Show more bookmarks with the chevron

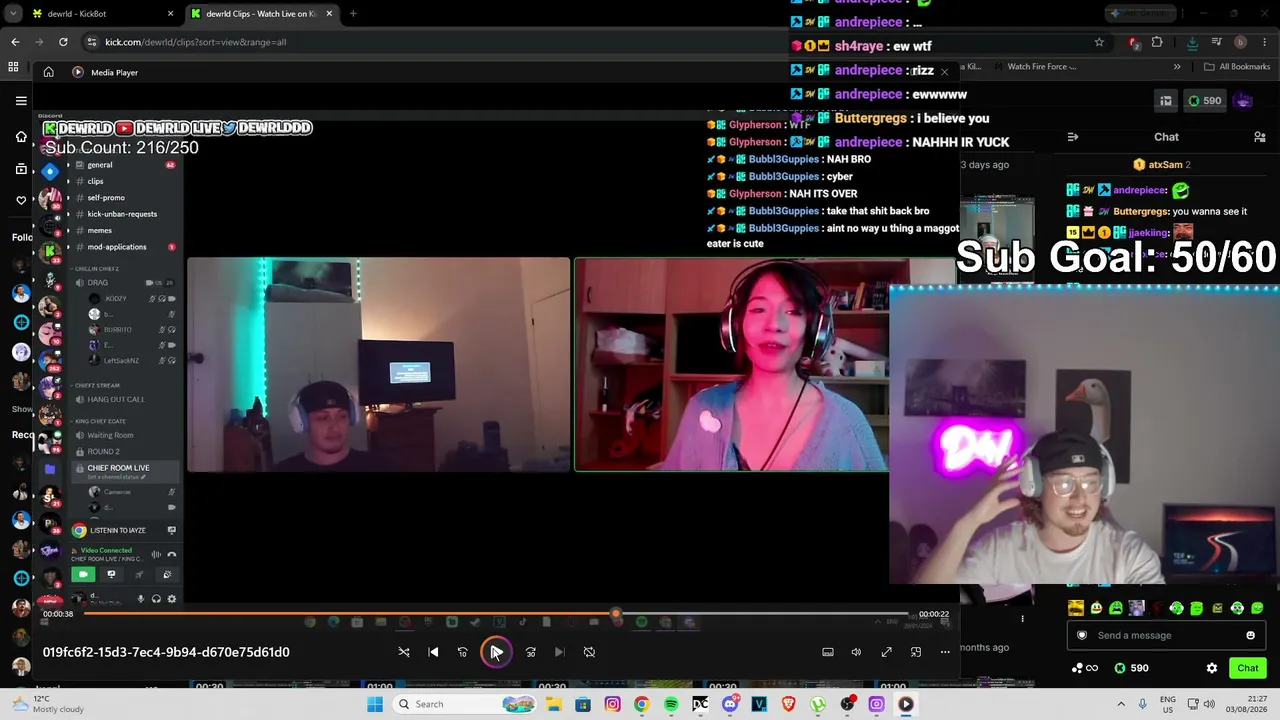click(x=1177, y=67)
